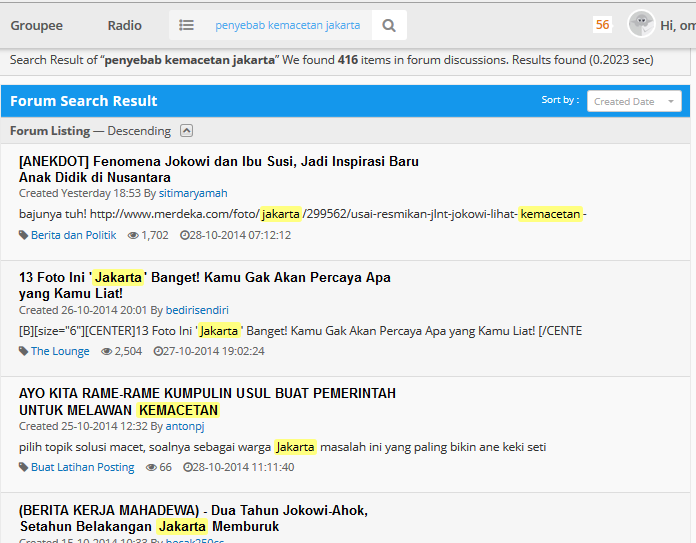Click tag icon beside Buat Latihan Posting
Image resolution: width=696 pixels, height=543 pixels.
coord(24,467)
